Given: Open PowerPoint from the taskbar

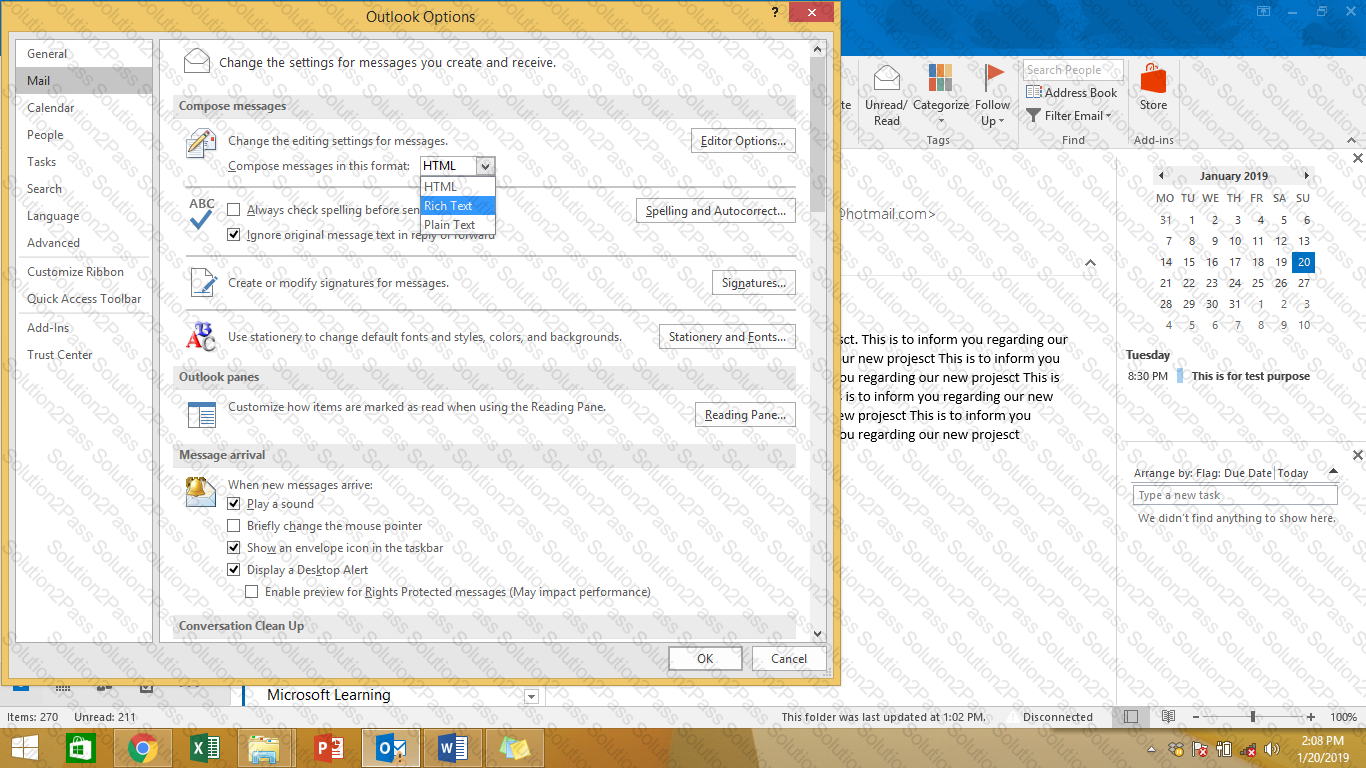Looking at the screenshot, I should [x=327, y=748].
